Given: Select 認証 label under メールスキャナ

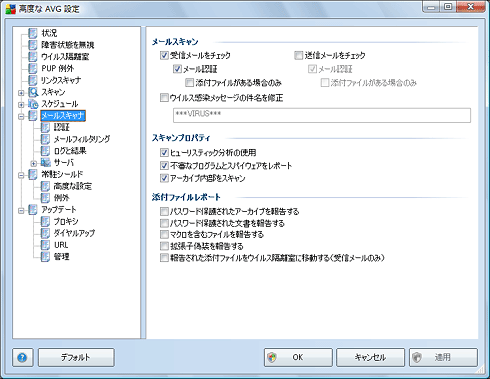Looking at the screenshot, I should 61,127.
